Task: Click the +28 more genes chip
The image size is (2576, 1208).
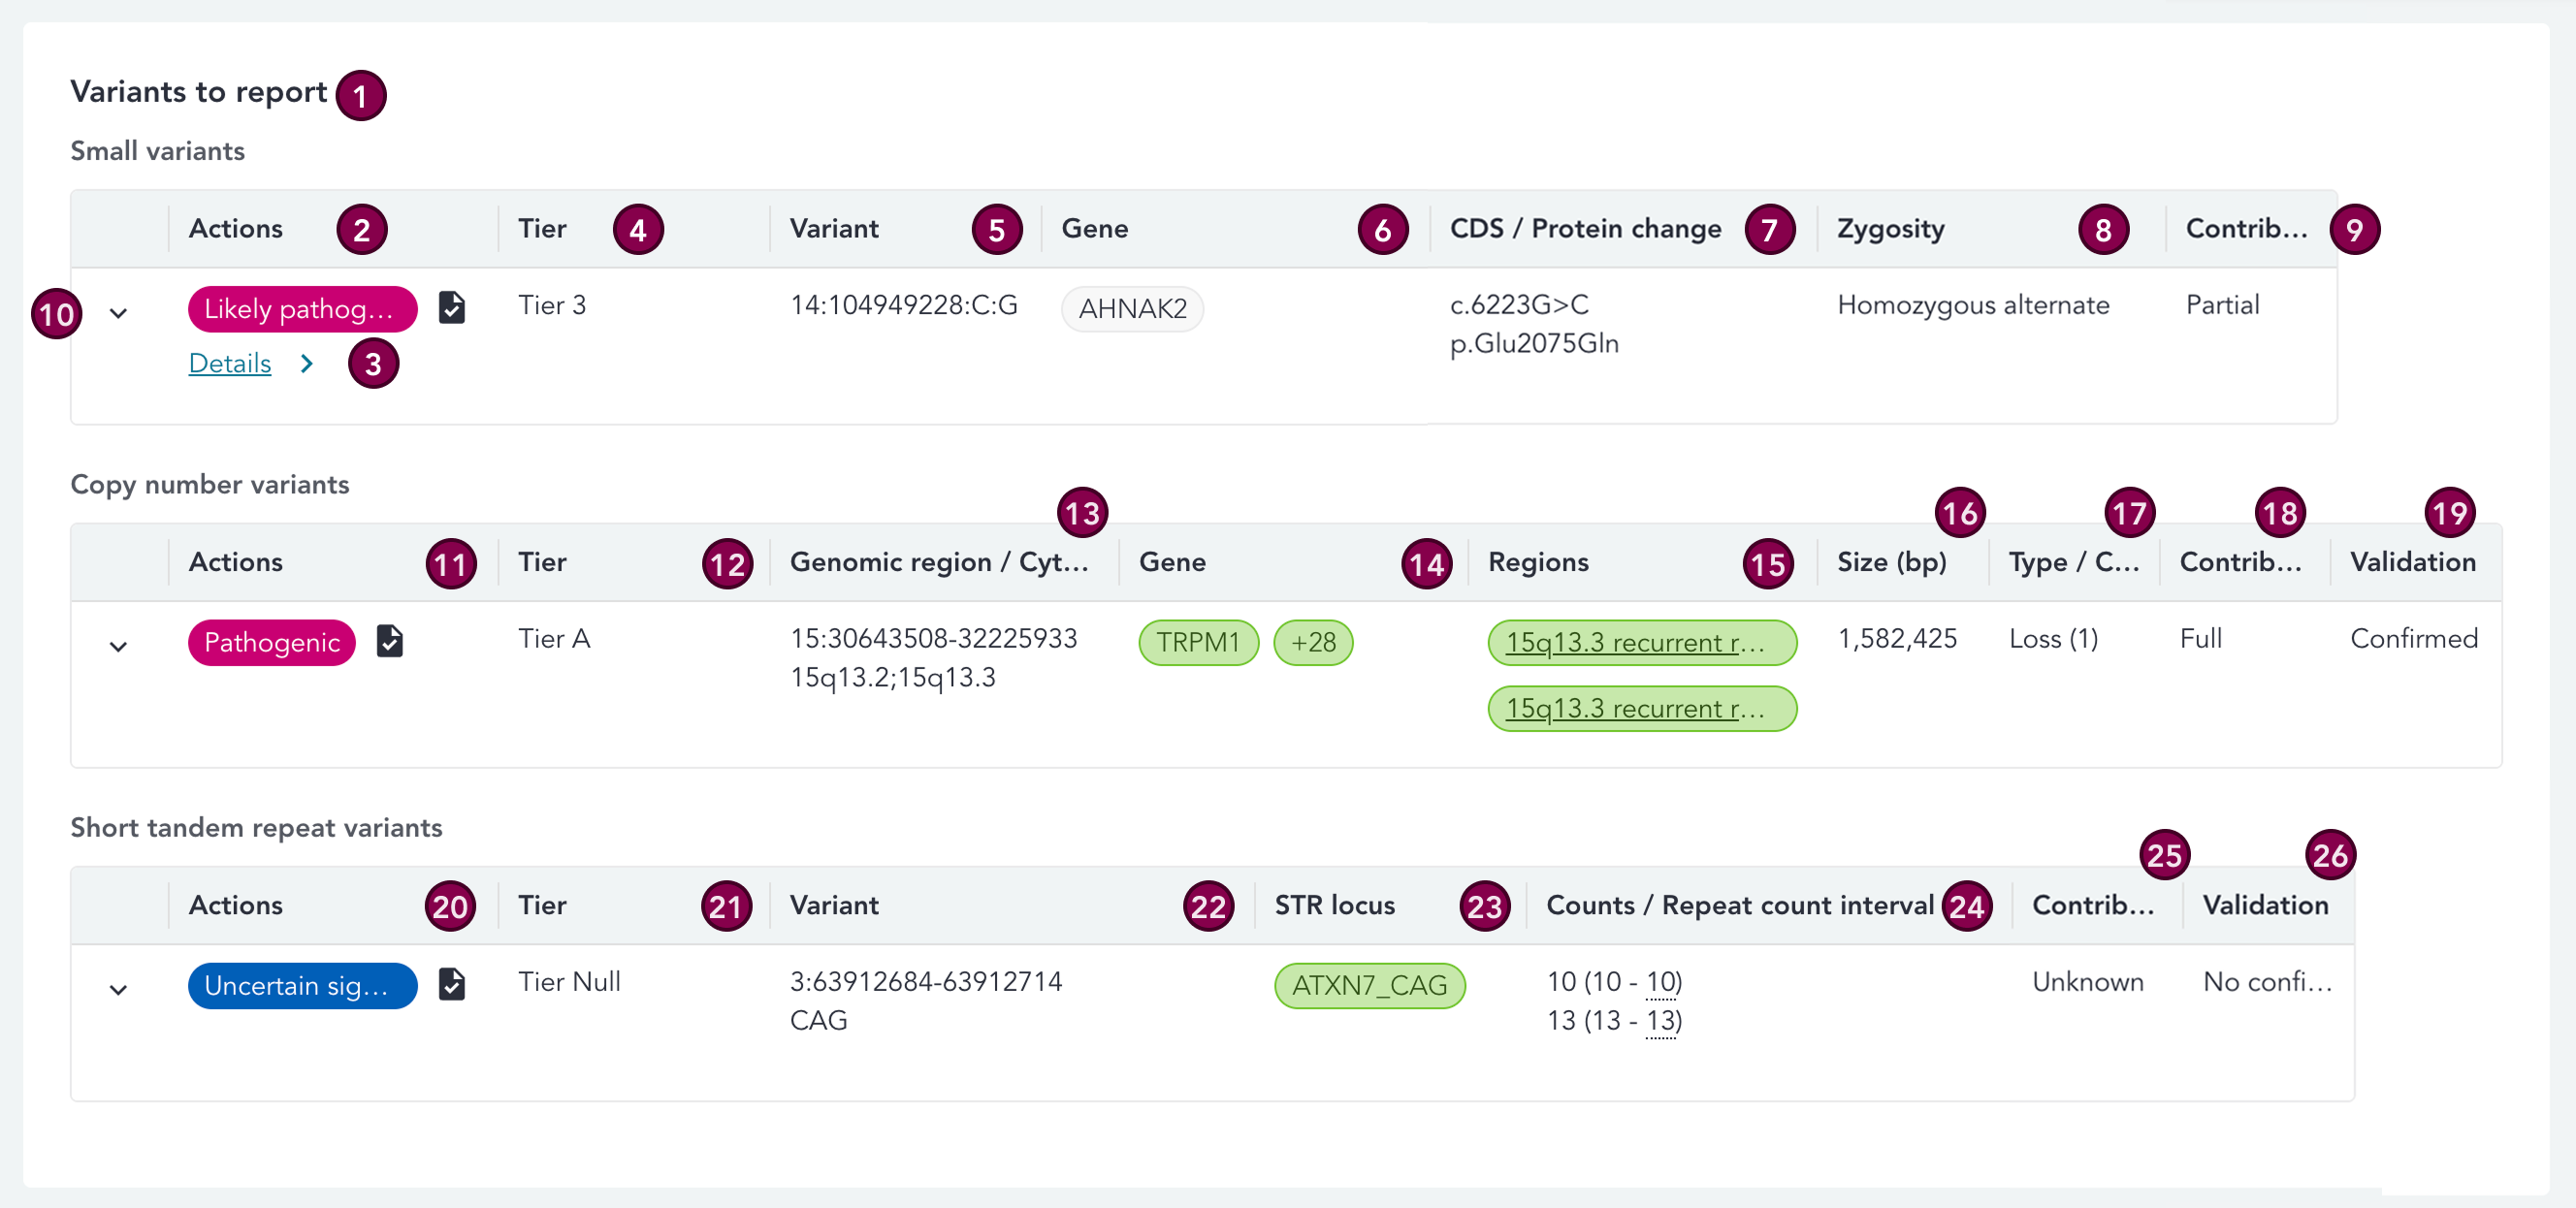Action: (1313, 642)
